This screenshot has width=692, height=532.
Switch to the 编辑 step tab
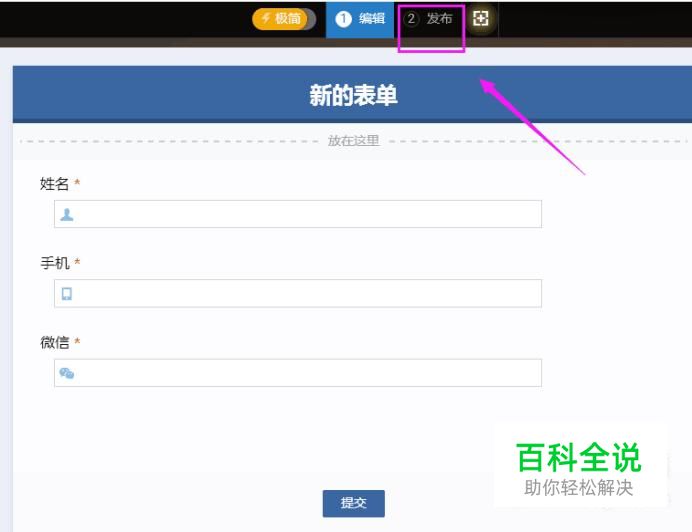click(x=360, y=19)
